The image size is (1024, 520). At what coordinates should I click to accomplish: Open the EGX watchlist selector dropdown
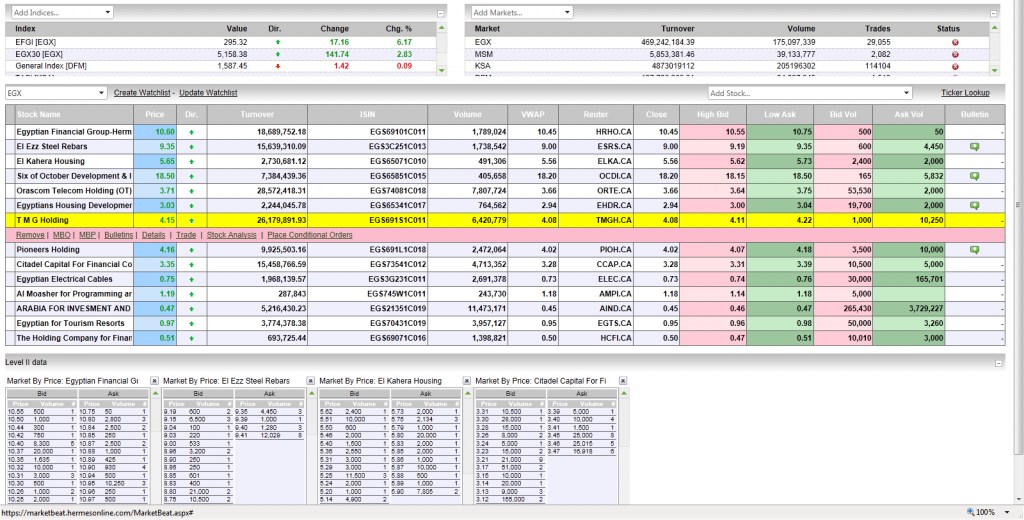(x=56, y=93)
